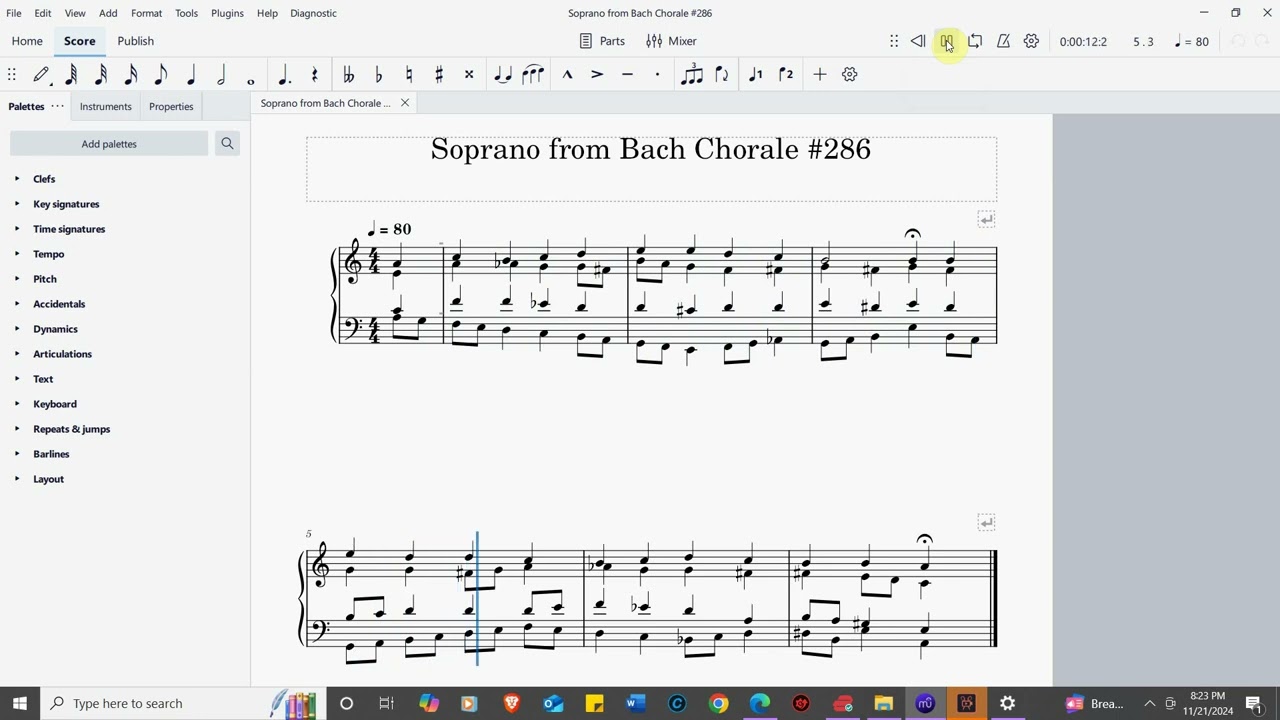
Task: Go to the Home tab
Action: [x=27, y=41]
